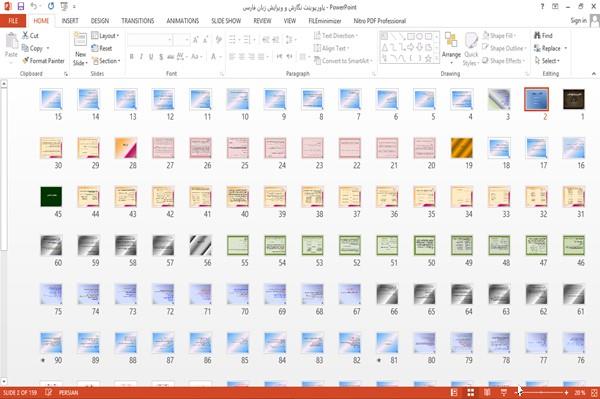The image size is (600, 399).
Task: Switch to the SLIDE SHOW tab
Action: [x=226, y=21]
